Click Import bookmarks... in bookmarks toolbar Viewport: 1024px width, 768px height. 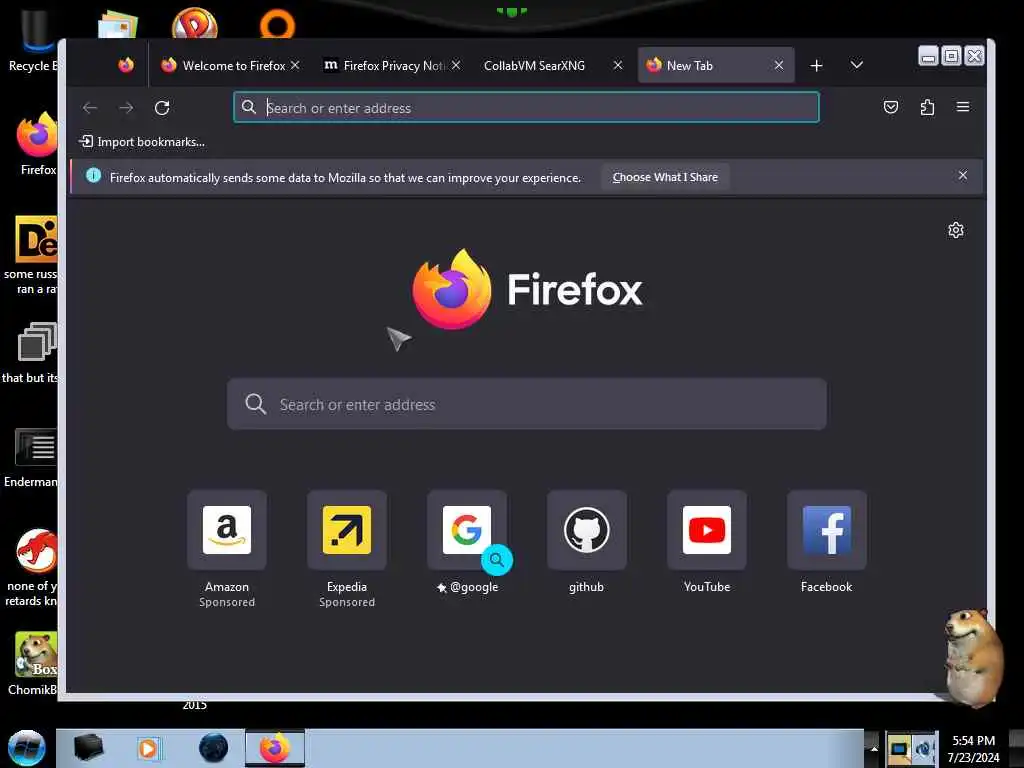(142, 142)
